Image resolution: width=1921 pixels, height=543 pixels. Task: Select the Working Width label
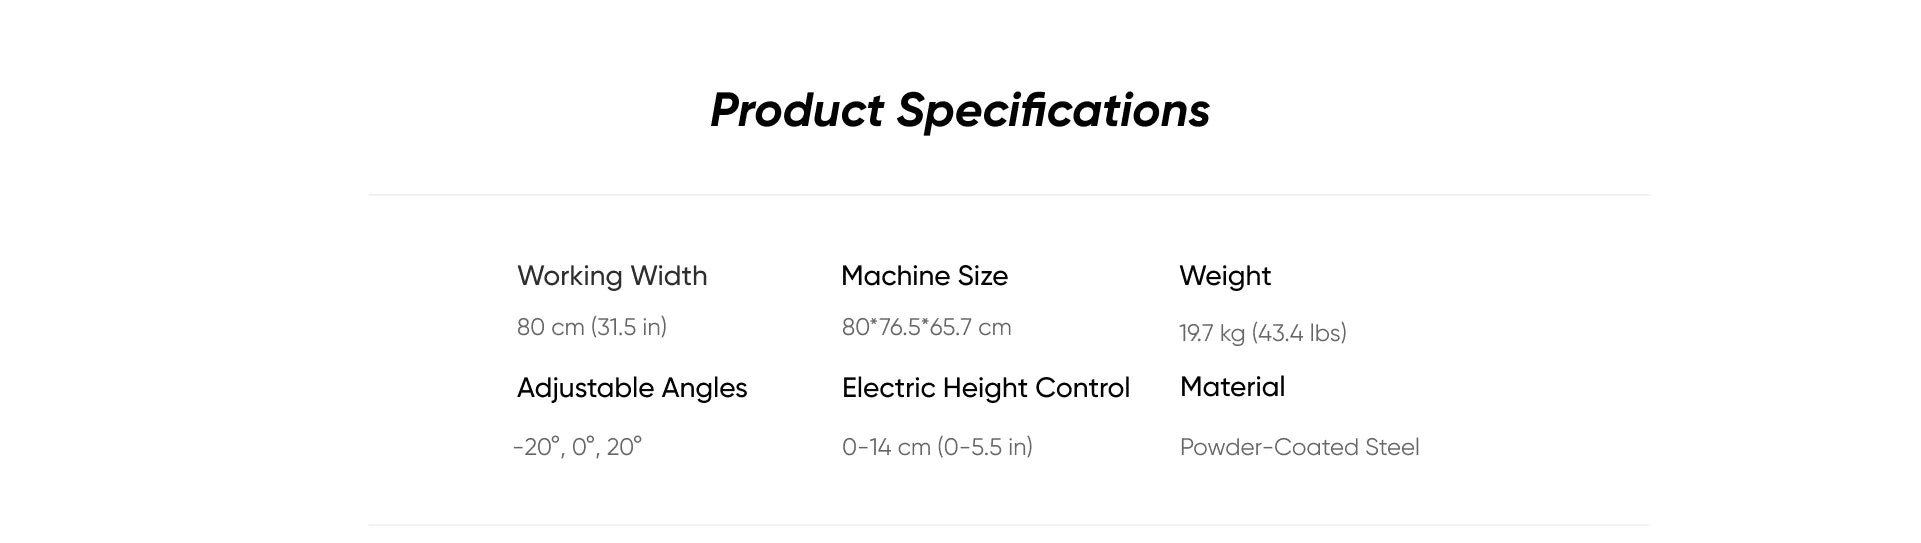point(612,276)
